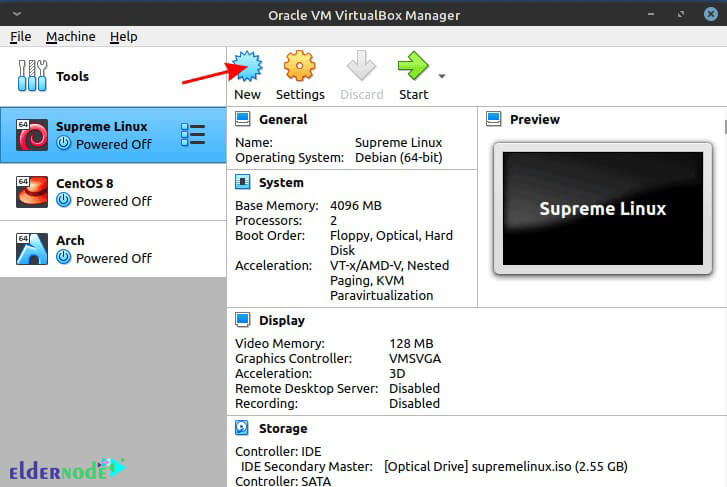Click the Tools label in sidebar
Screen dimensions: 727x487
coord(72,77)
